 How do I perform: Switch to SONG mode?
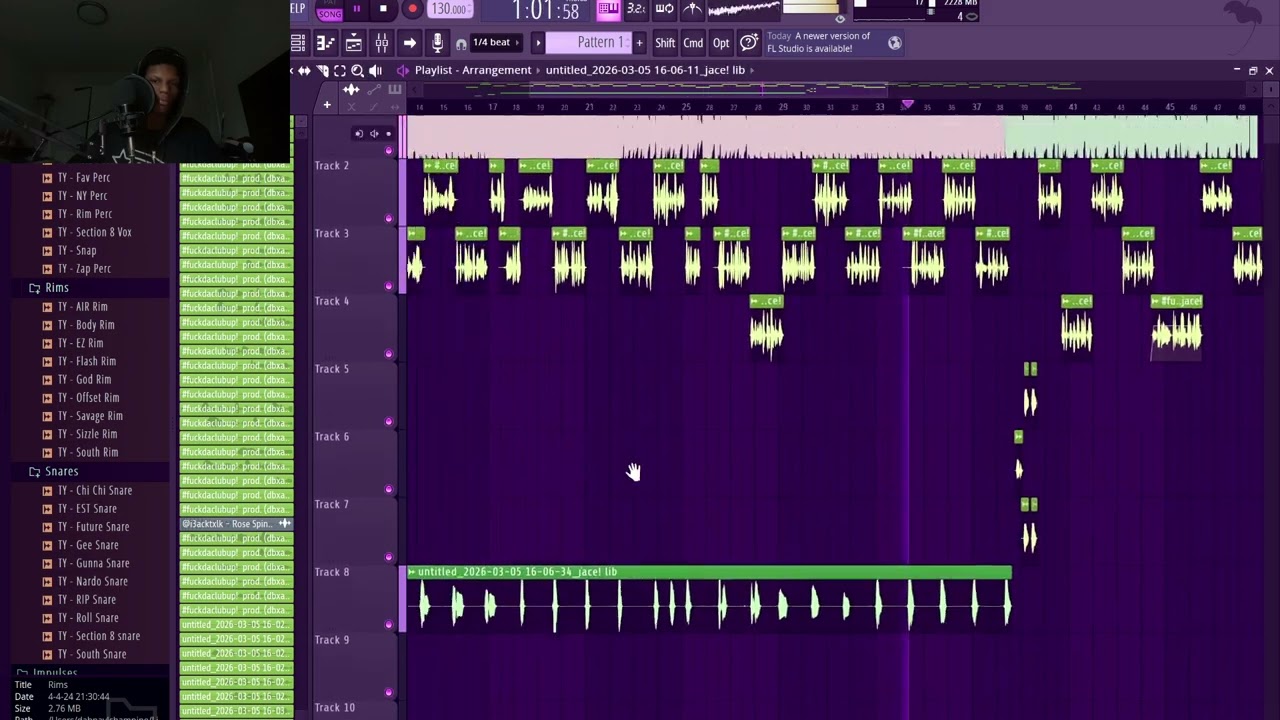329,14
